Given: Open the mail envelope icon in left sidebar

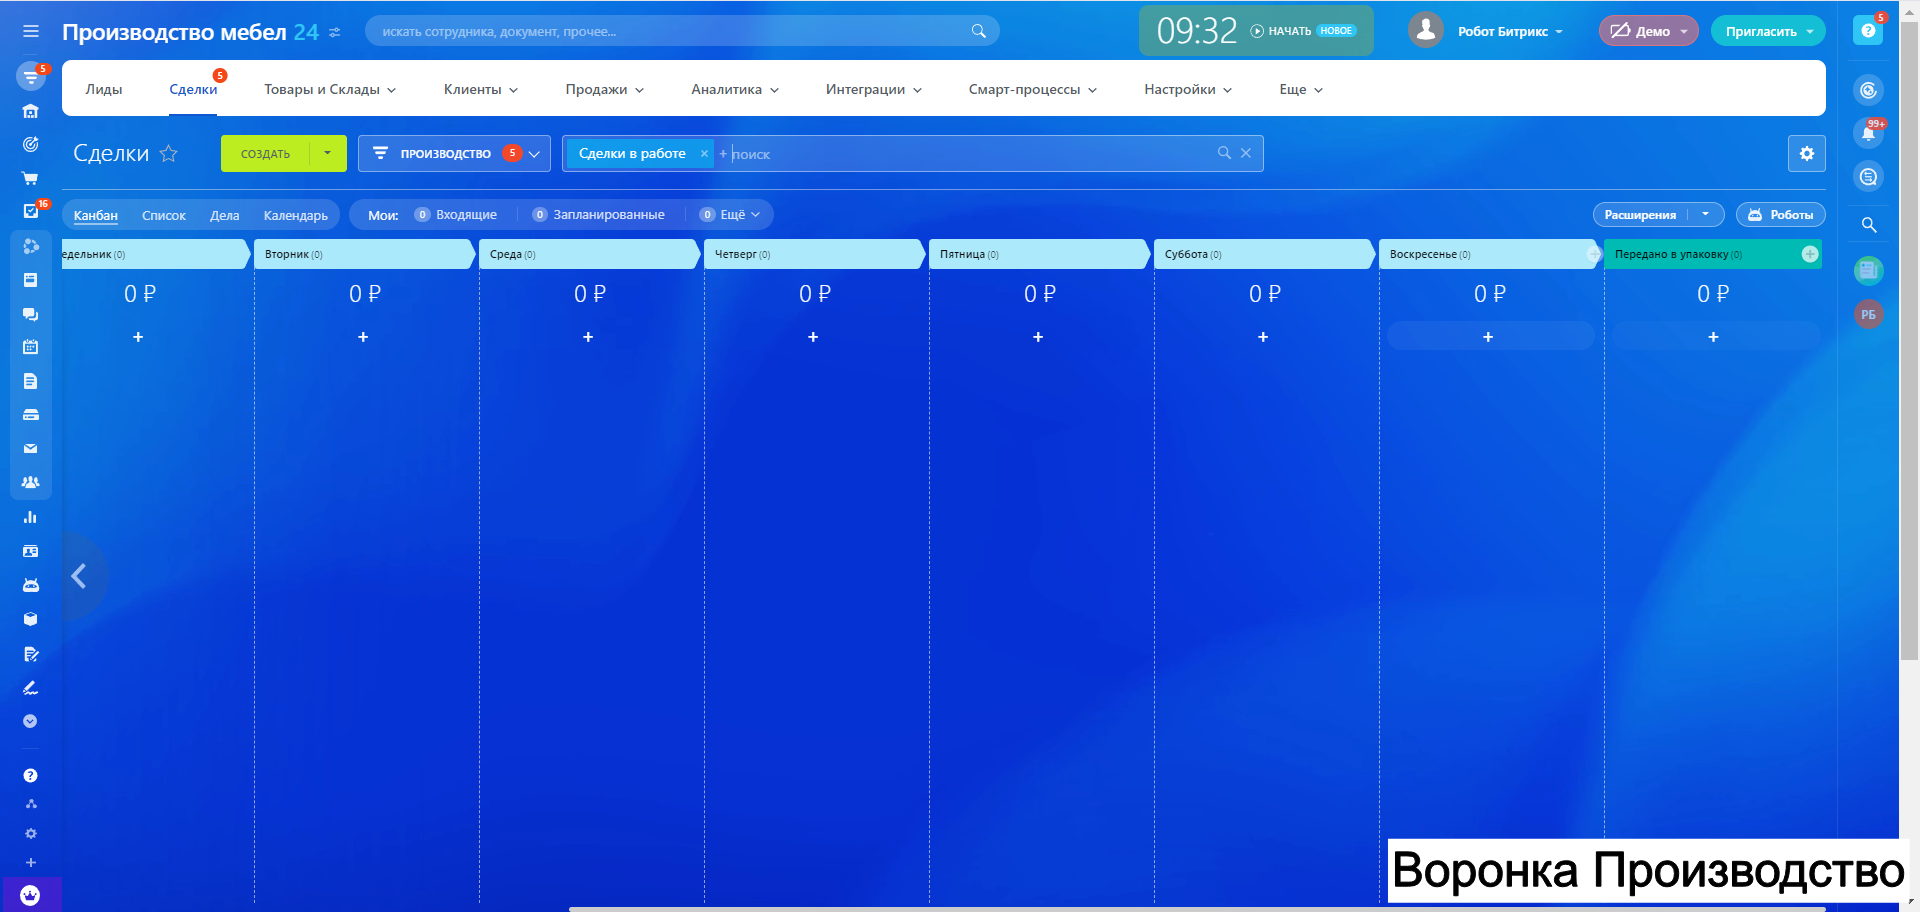Looking at the screenshot, I should [31, 448].
